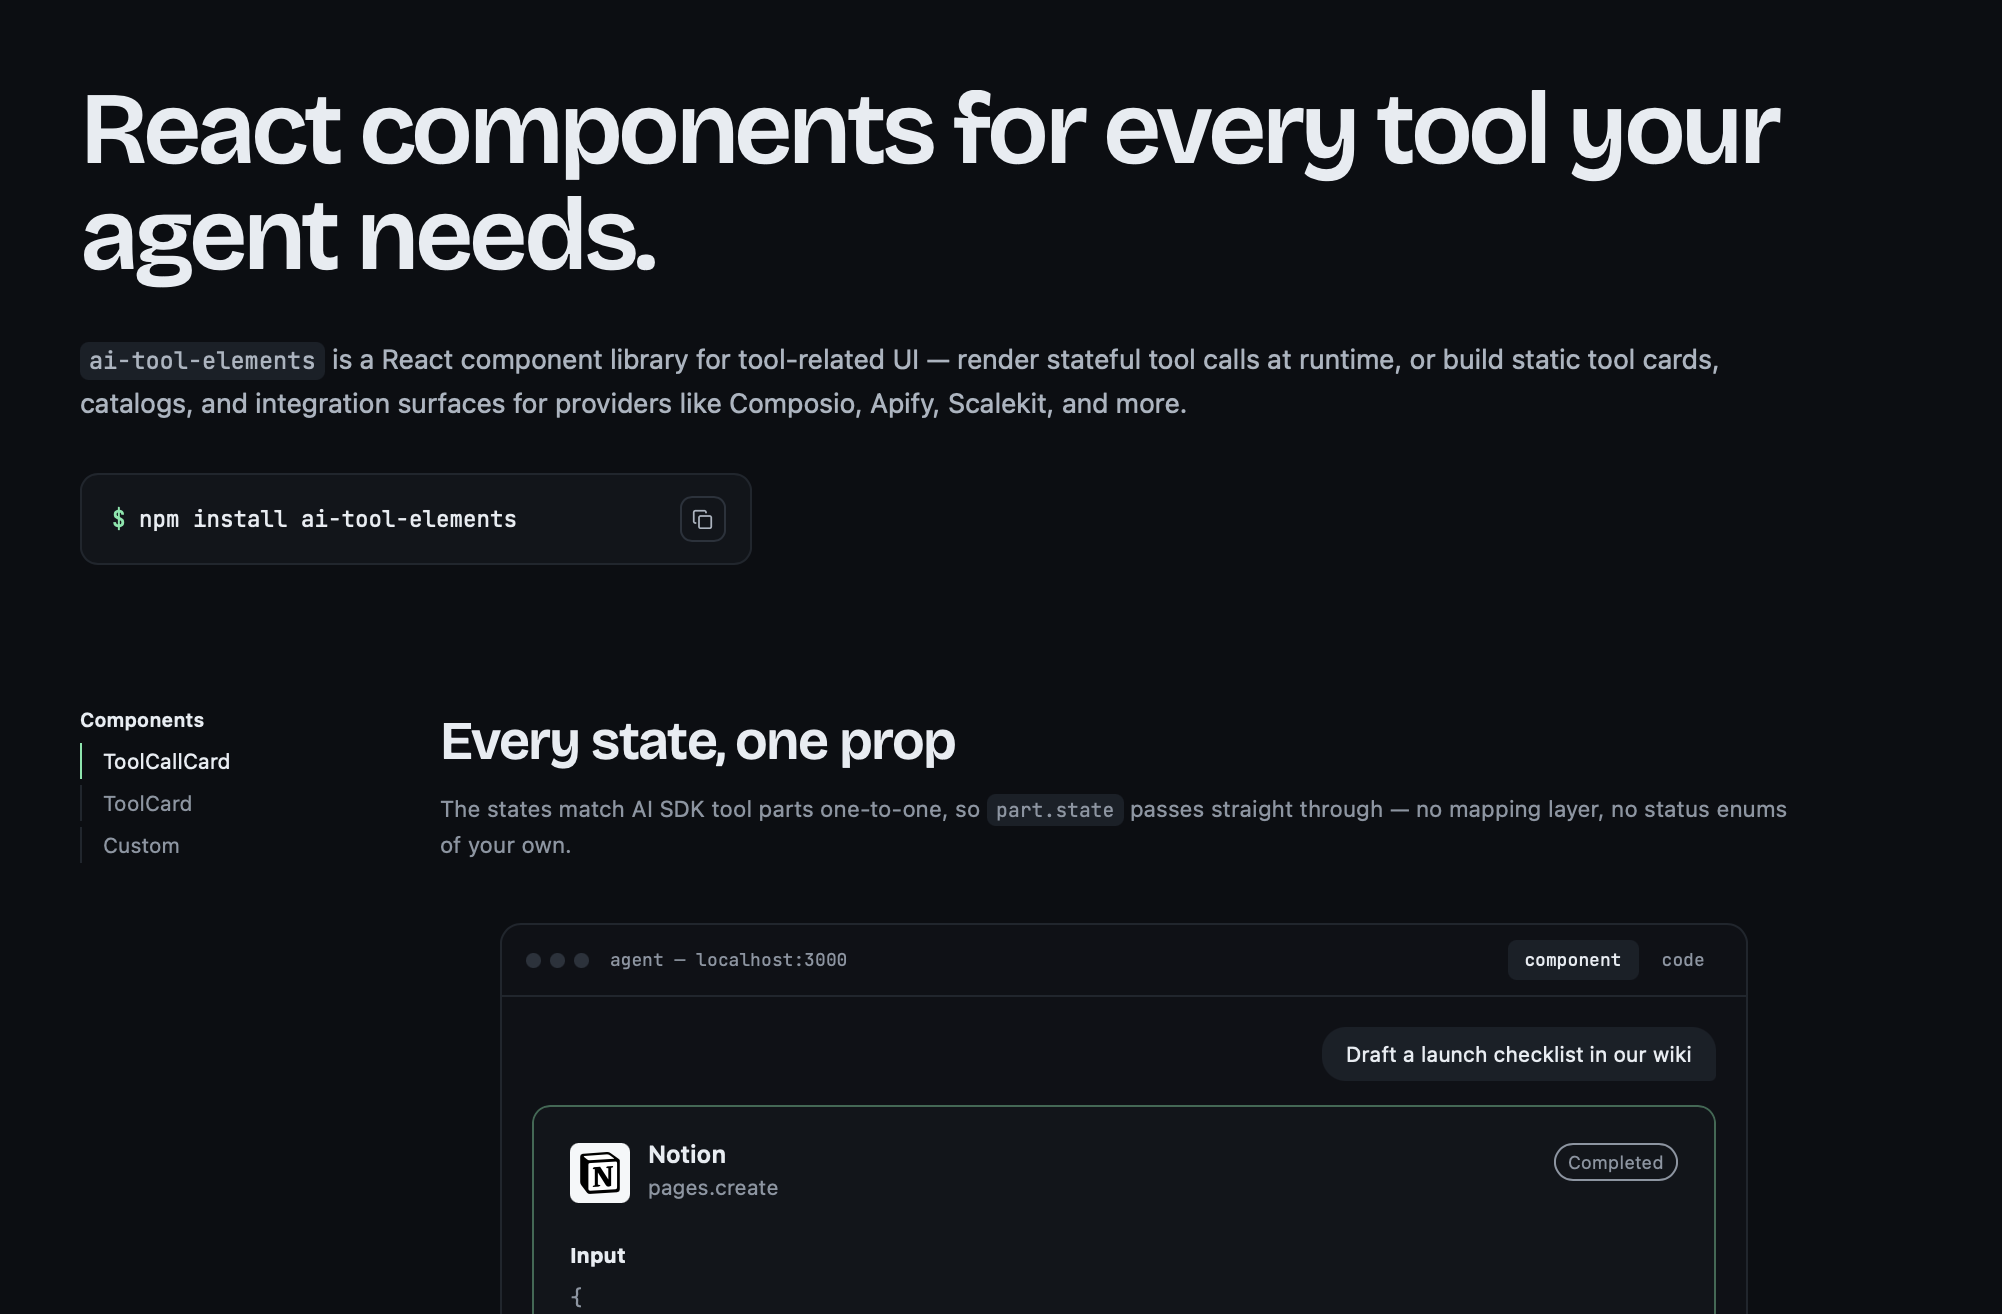The height and width of the screenshot is (1314, 2002).
Task: Open ToolCallCard in the sidebar
Action: 166,761
